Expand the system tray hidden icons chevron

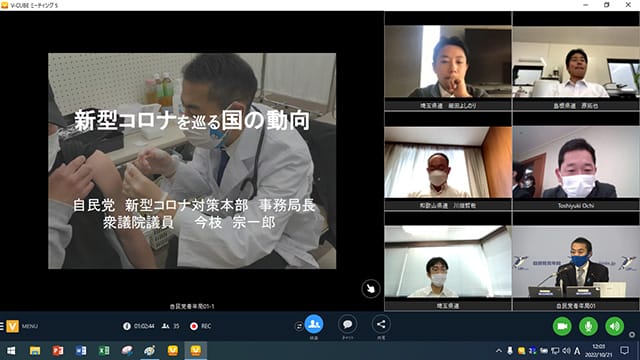pos(499,350)
